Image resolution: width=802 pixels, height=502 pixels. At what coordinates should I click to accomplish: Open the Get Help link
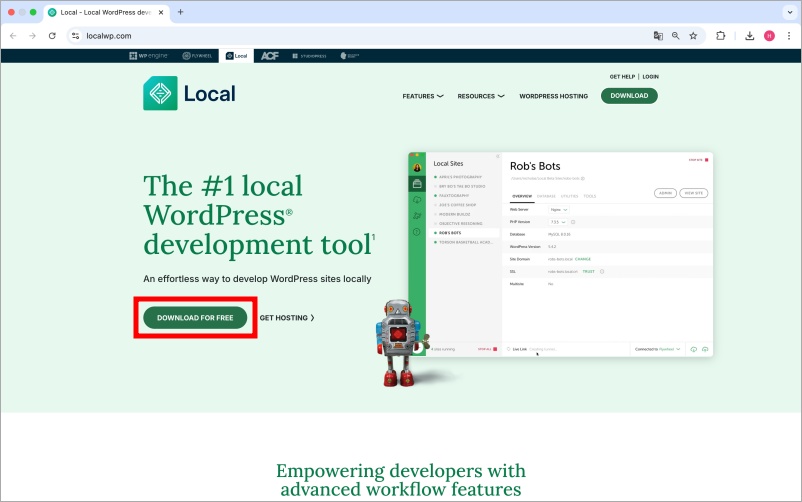coord(622,77)
